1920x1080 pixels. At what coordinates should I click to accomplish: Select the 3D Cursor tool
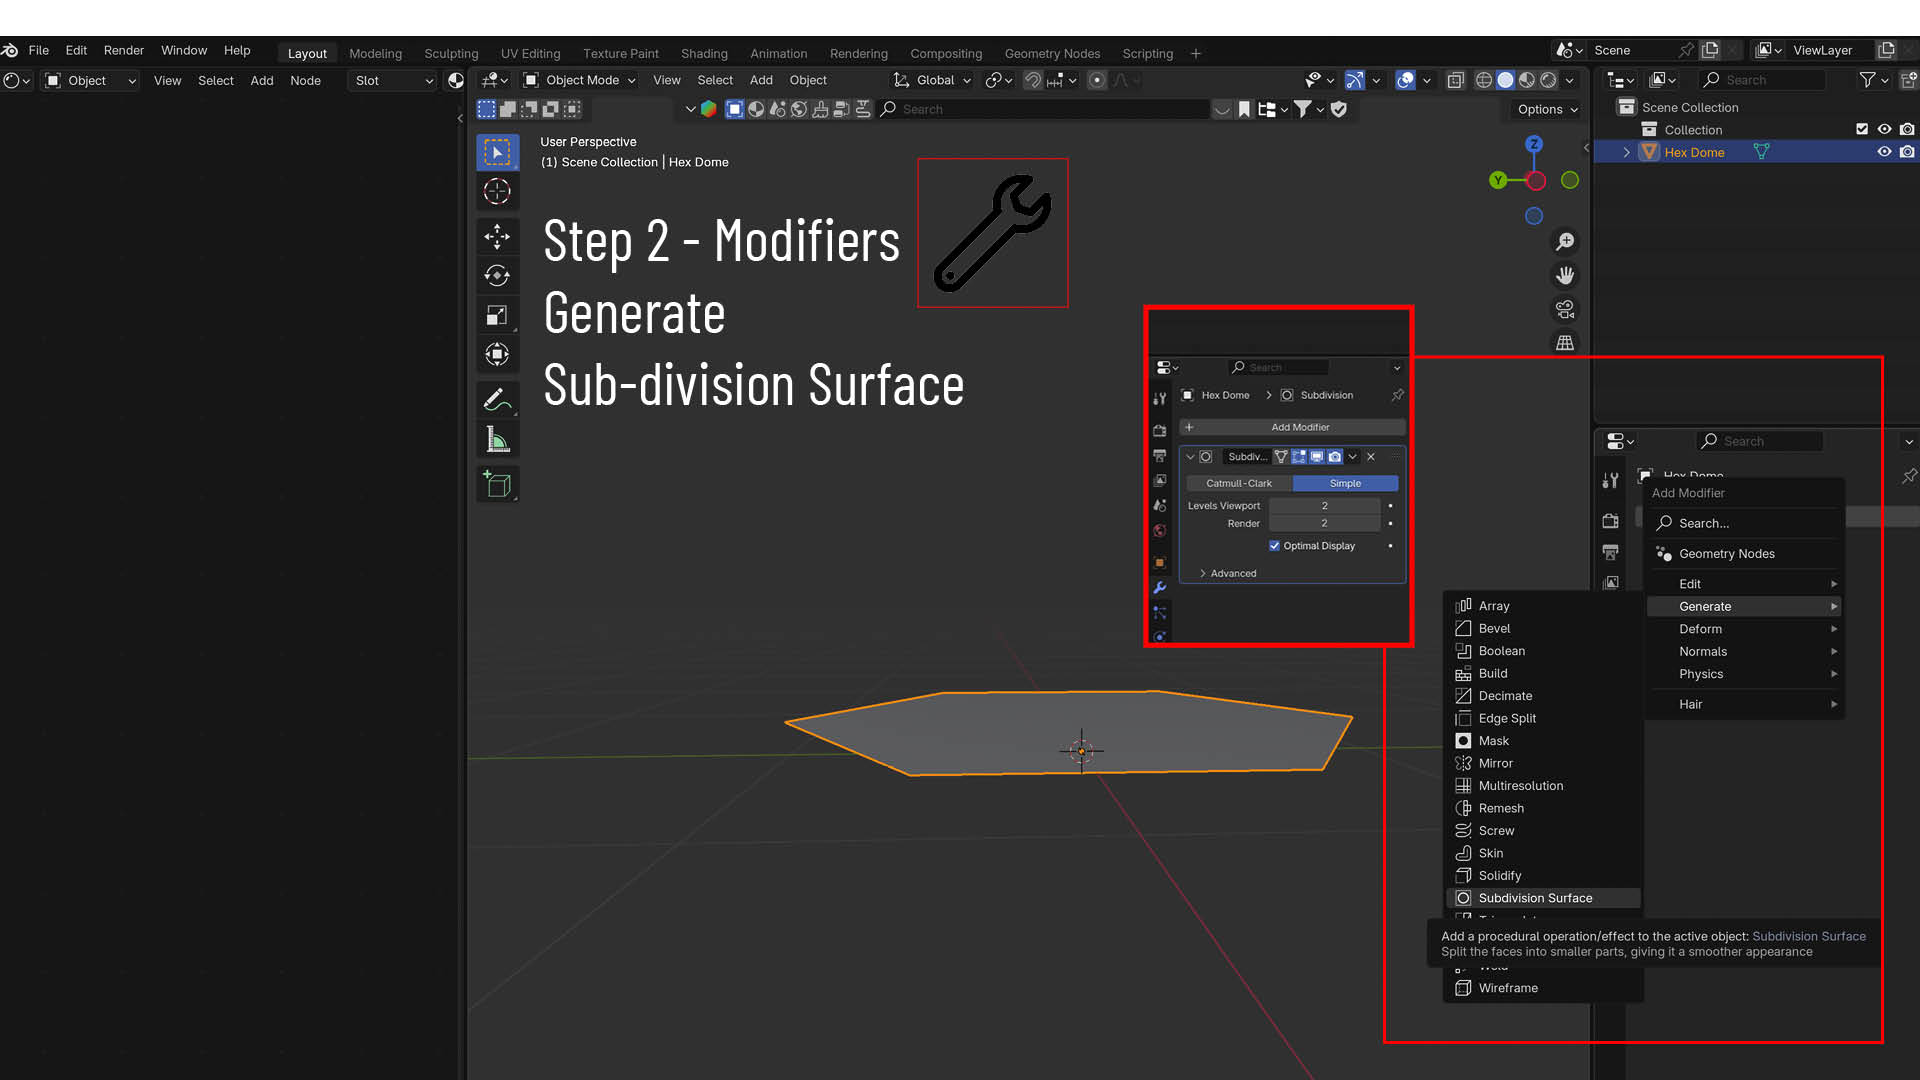[x=497, y=191]
